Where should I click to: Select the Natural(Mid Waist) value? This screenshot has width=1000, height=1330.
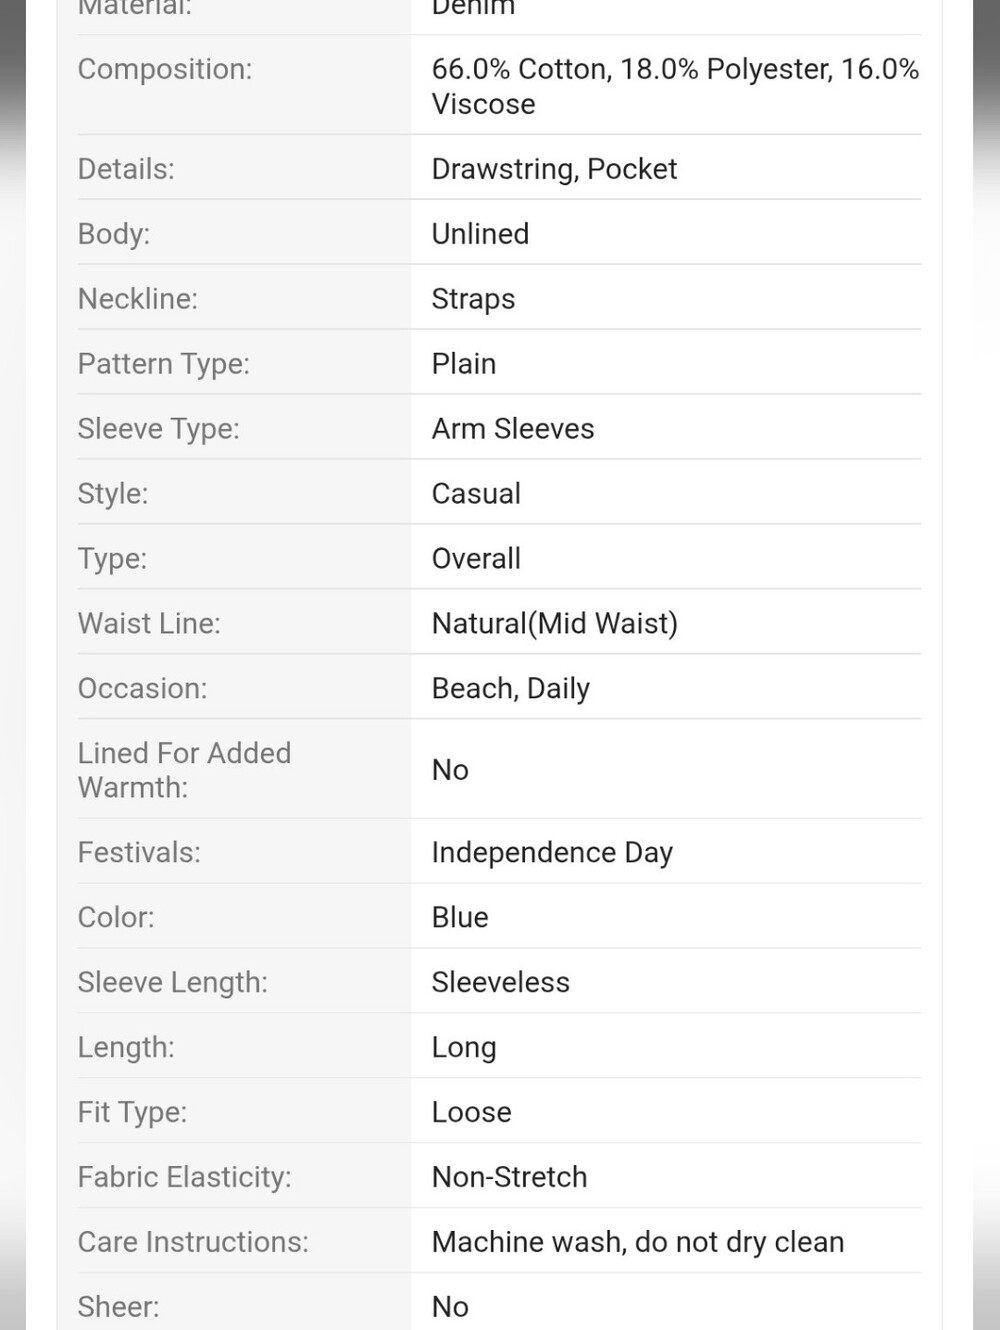pos(555,624)
